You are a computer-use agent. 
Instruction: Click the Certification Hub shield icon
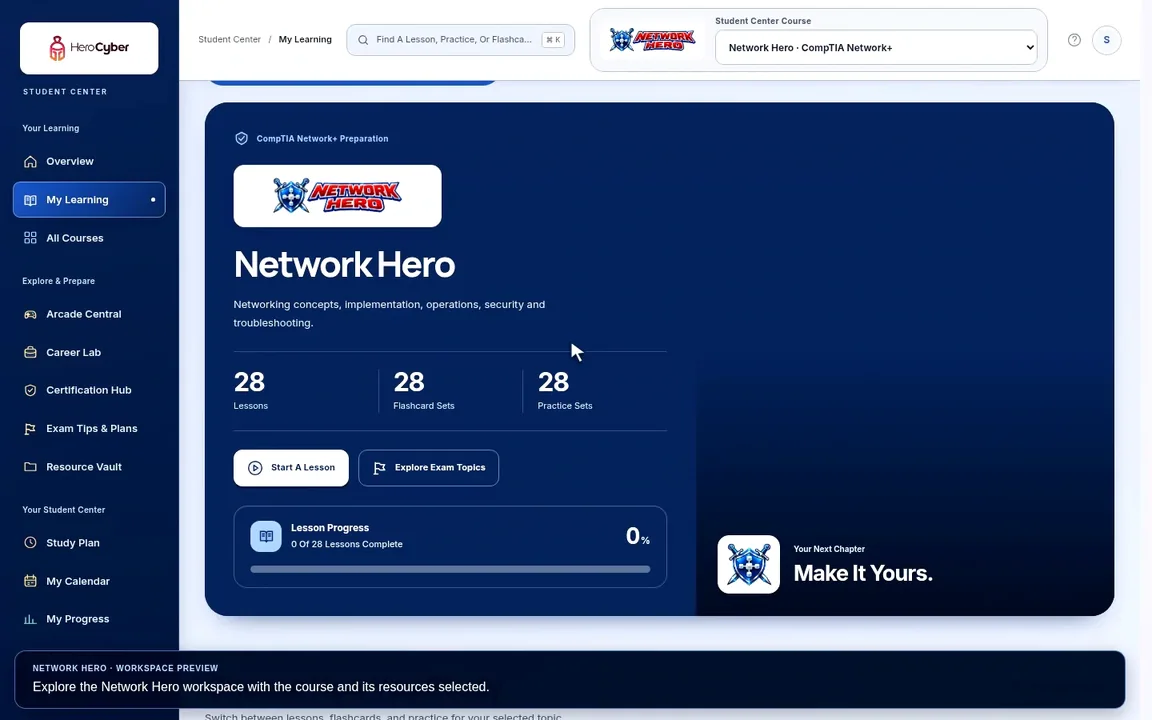coord(30,390)
